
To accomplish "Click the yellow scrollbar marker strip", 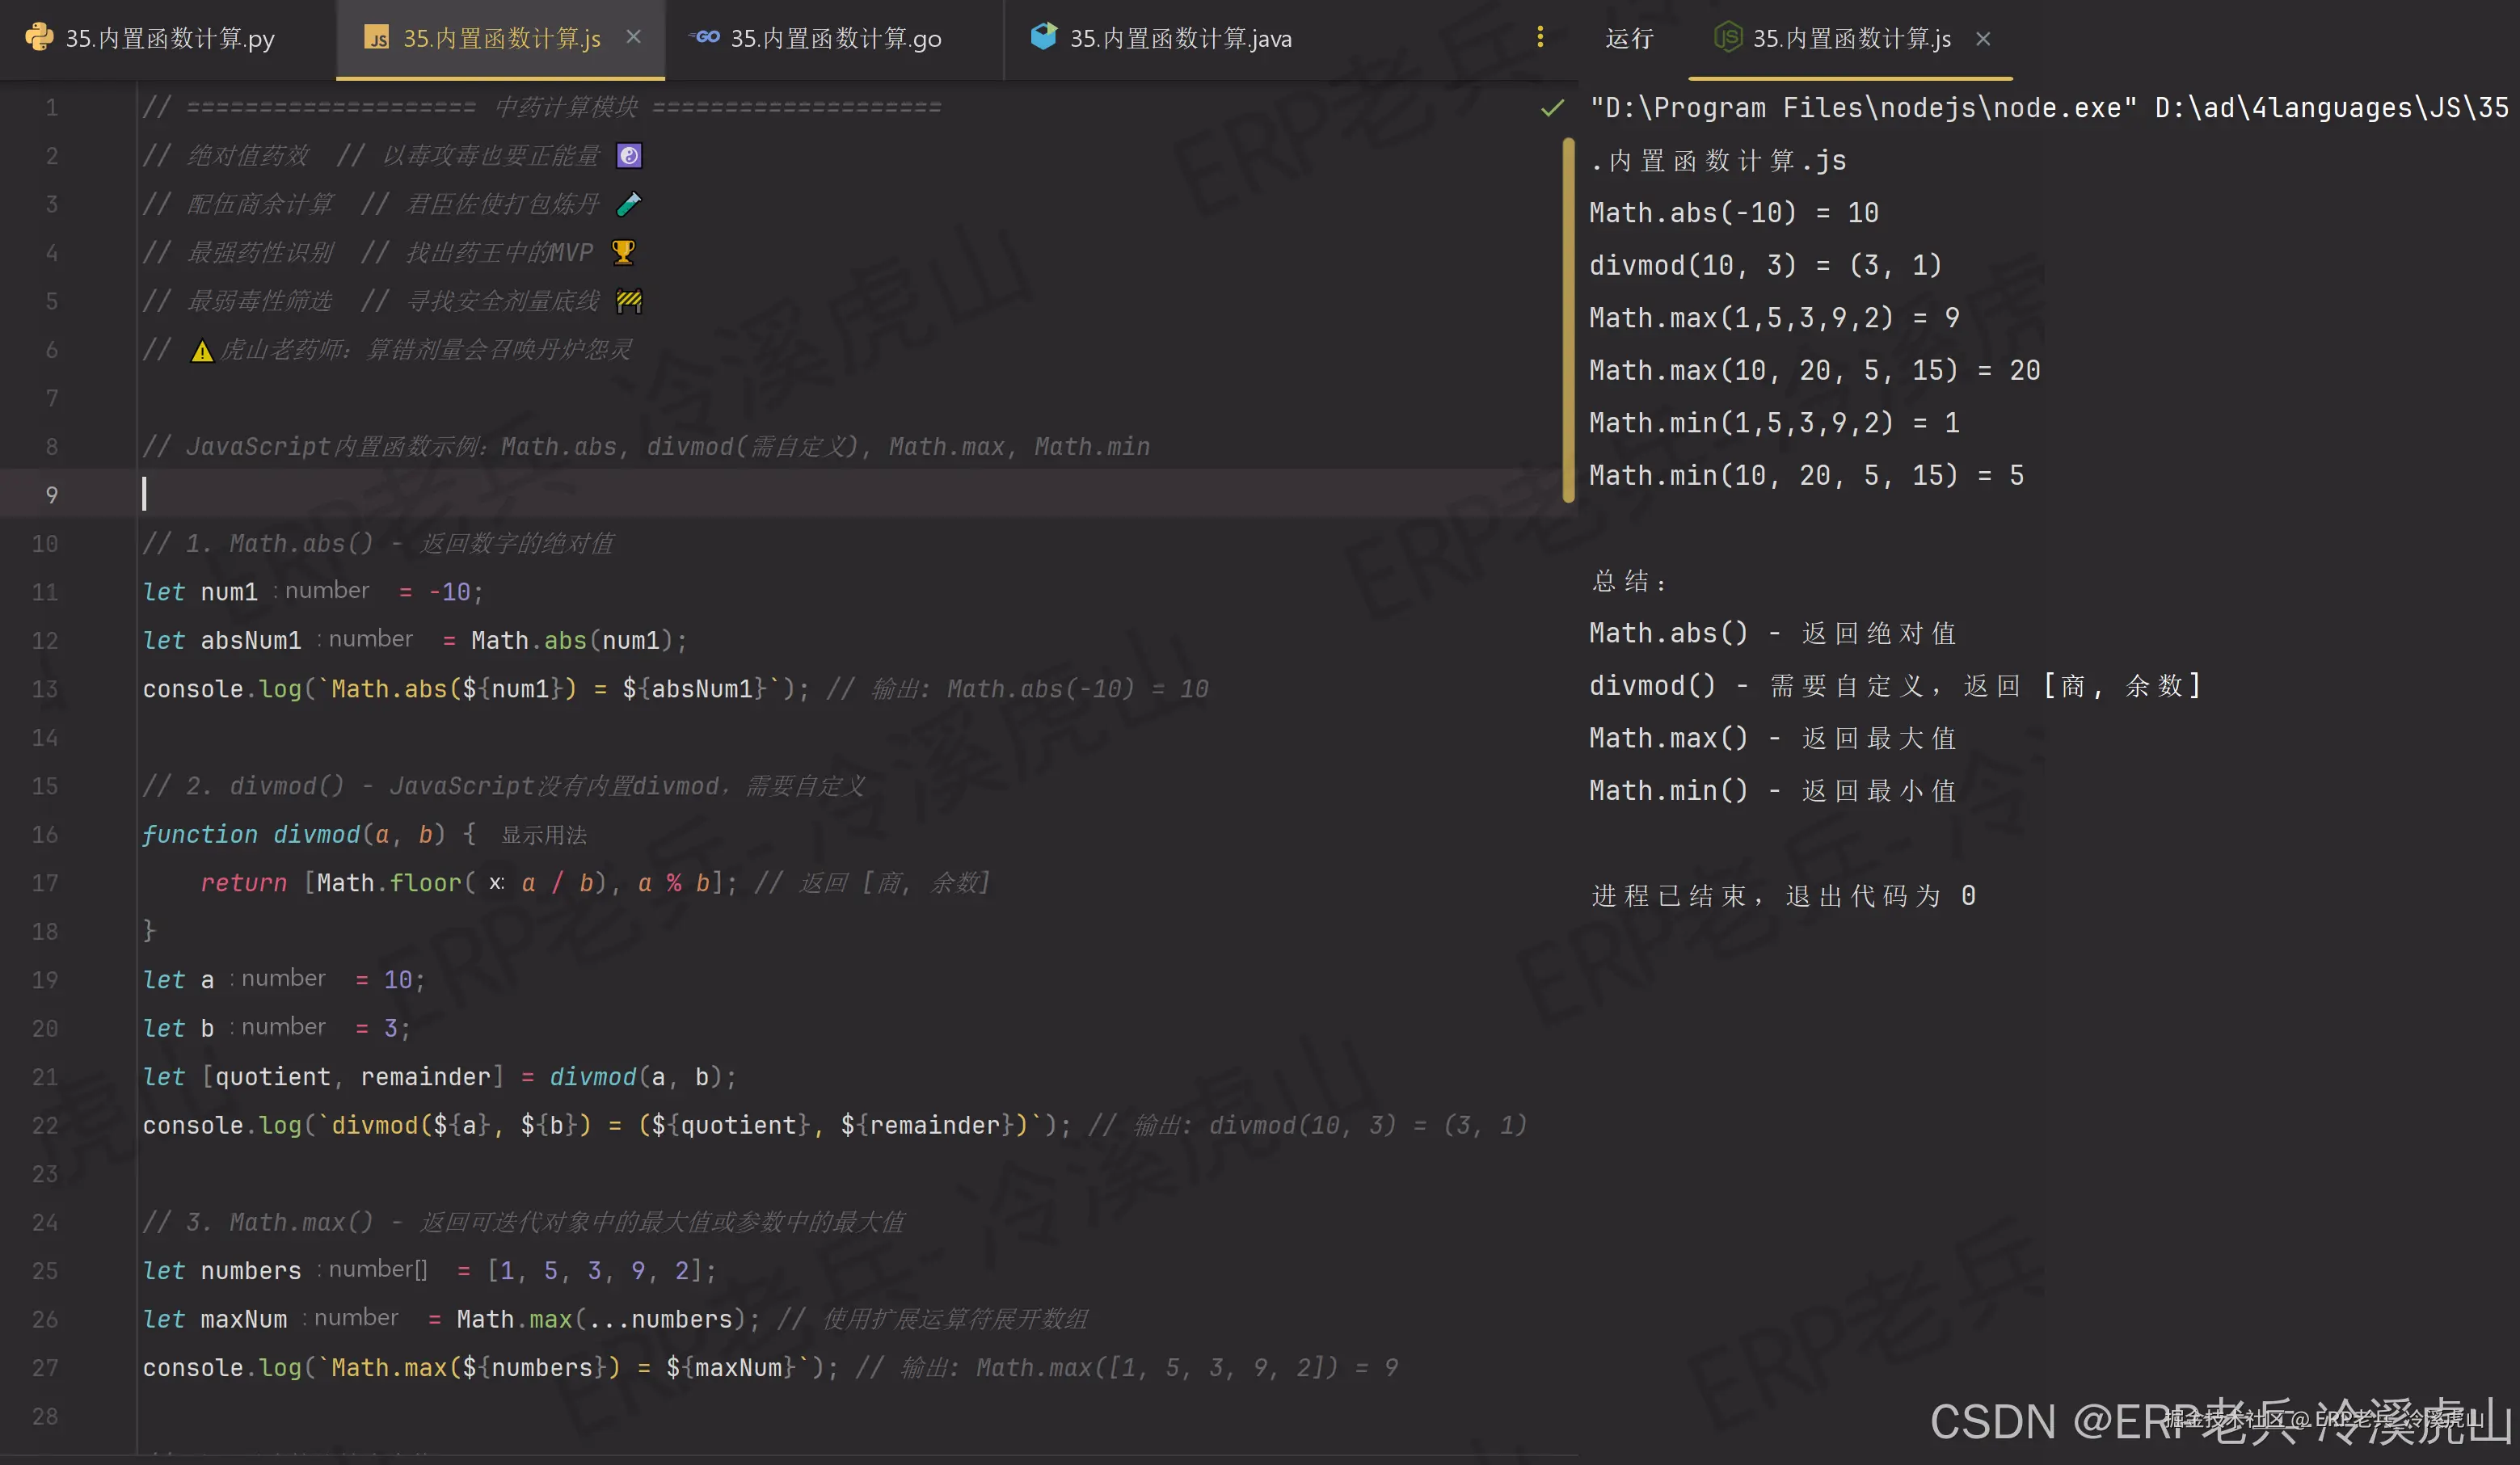I will pyautogui.click(x=1568, y=320).
